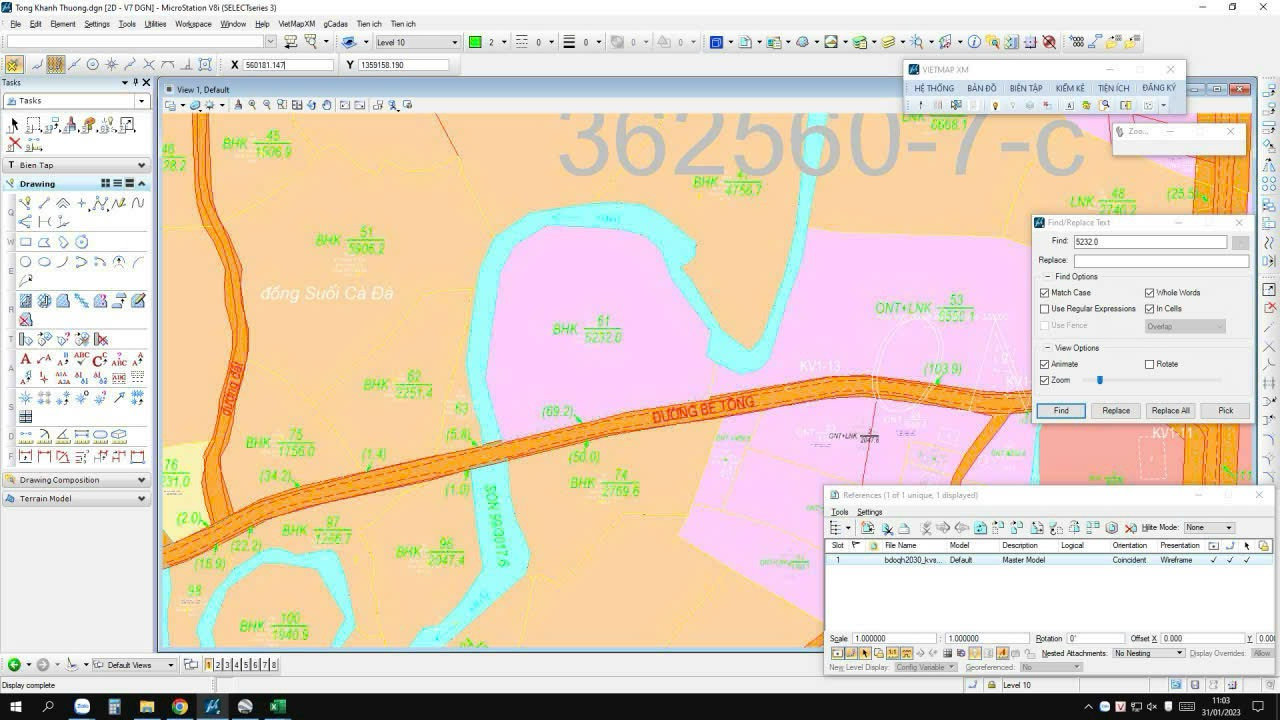Uncheck the Match Case checkbox

pyautogui.click(x=1045, y=293)
